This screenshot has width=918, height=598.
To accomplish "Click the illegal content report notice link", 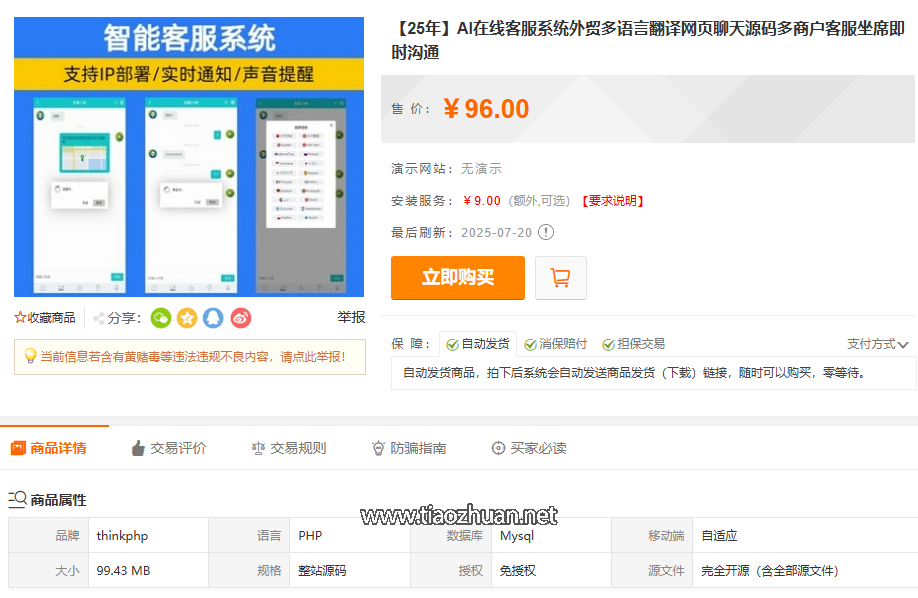I will (x=193, y=357).
